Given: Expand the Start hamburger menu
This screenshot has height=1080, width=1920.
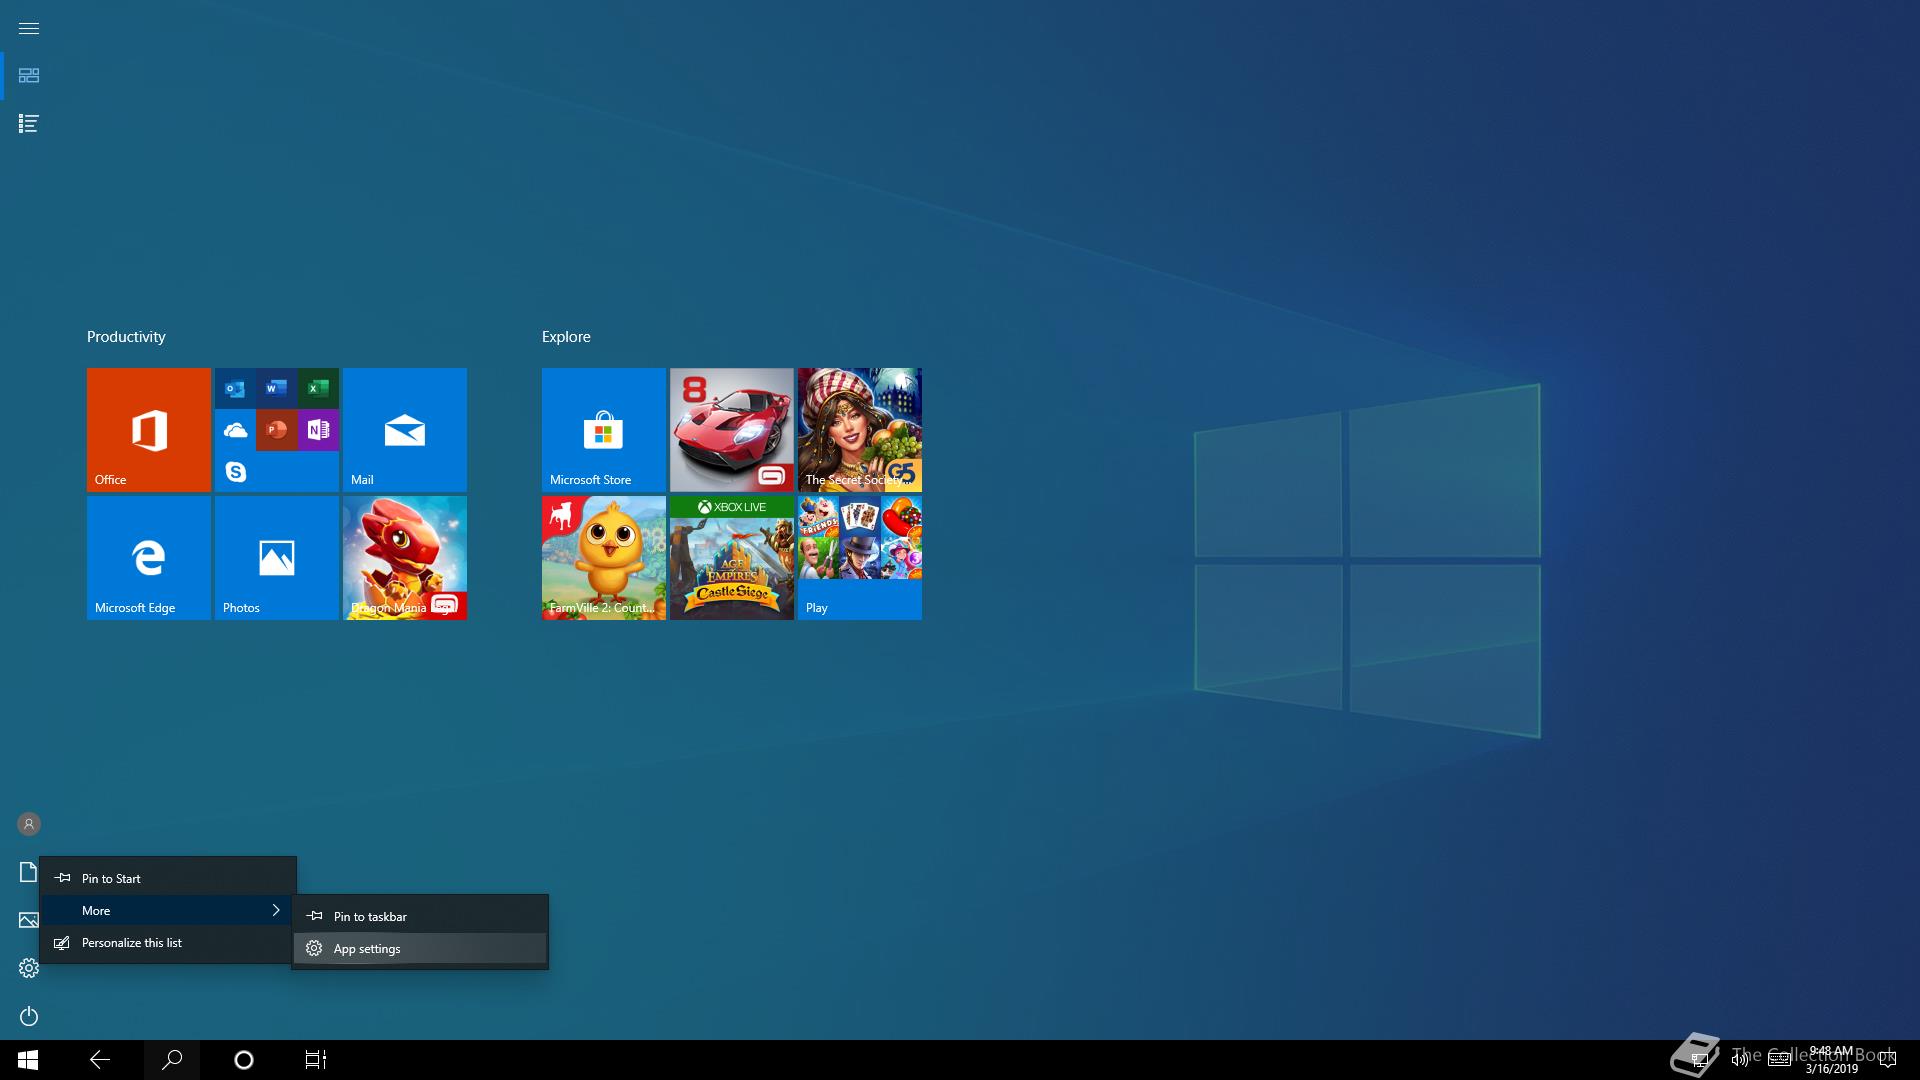Looking at the screenshot, I should click(29, 28).
